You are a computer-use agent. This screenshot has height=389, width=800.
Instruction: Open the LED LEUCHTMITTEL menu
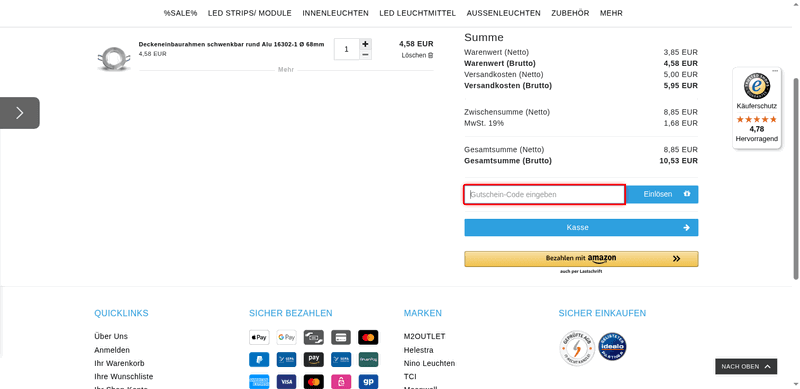tap(417, 13)
